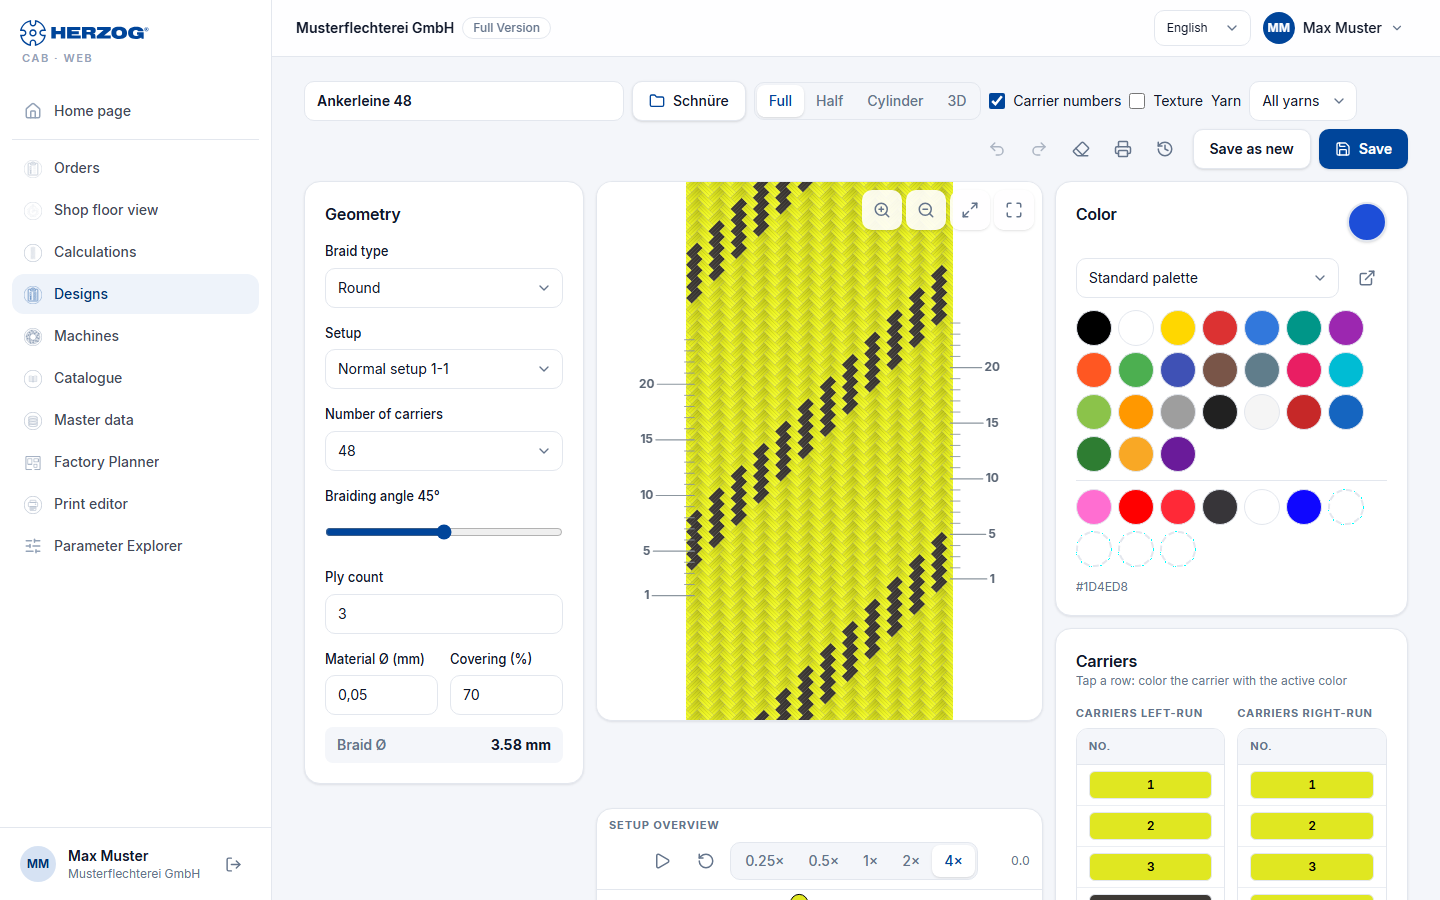The height and width of the screenshot is (900, 1440).
Task: Open Number of carriers dropdown
Action: [444, 451]
